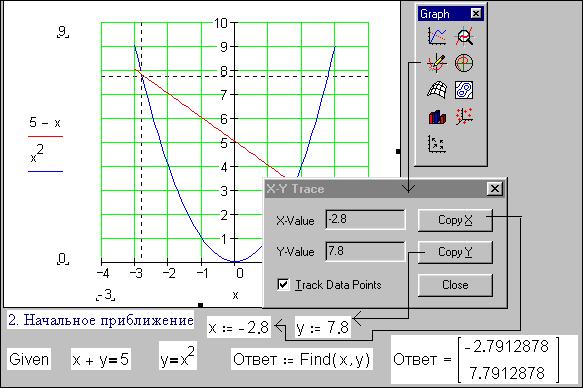Select the y := 7.8 assignment region
583x388 pixels.
[x=323, y=327]
